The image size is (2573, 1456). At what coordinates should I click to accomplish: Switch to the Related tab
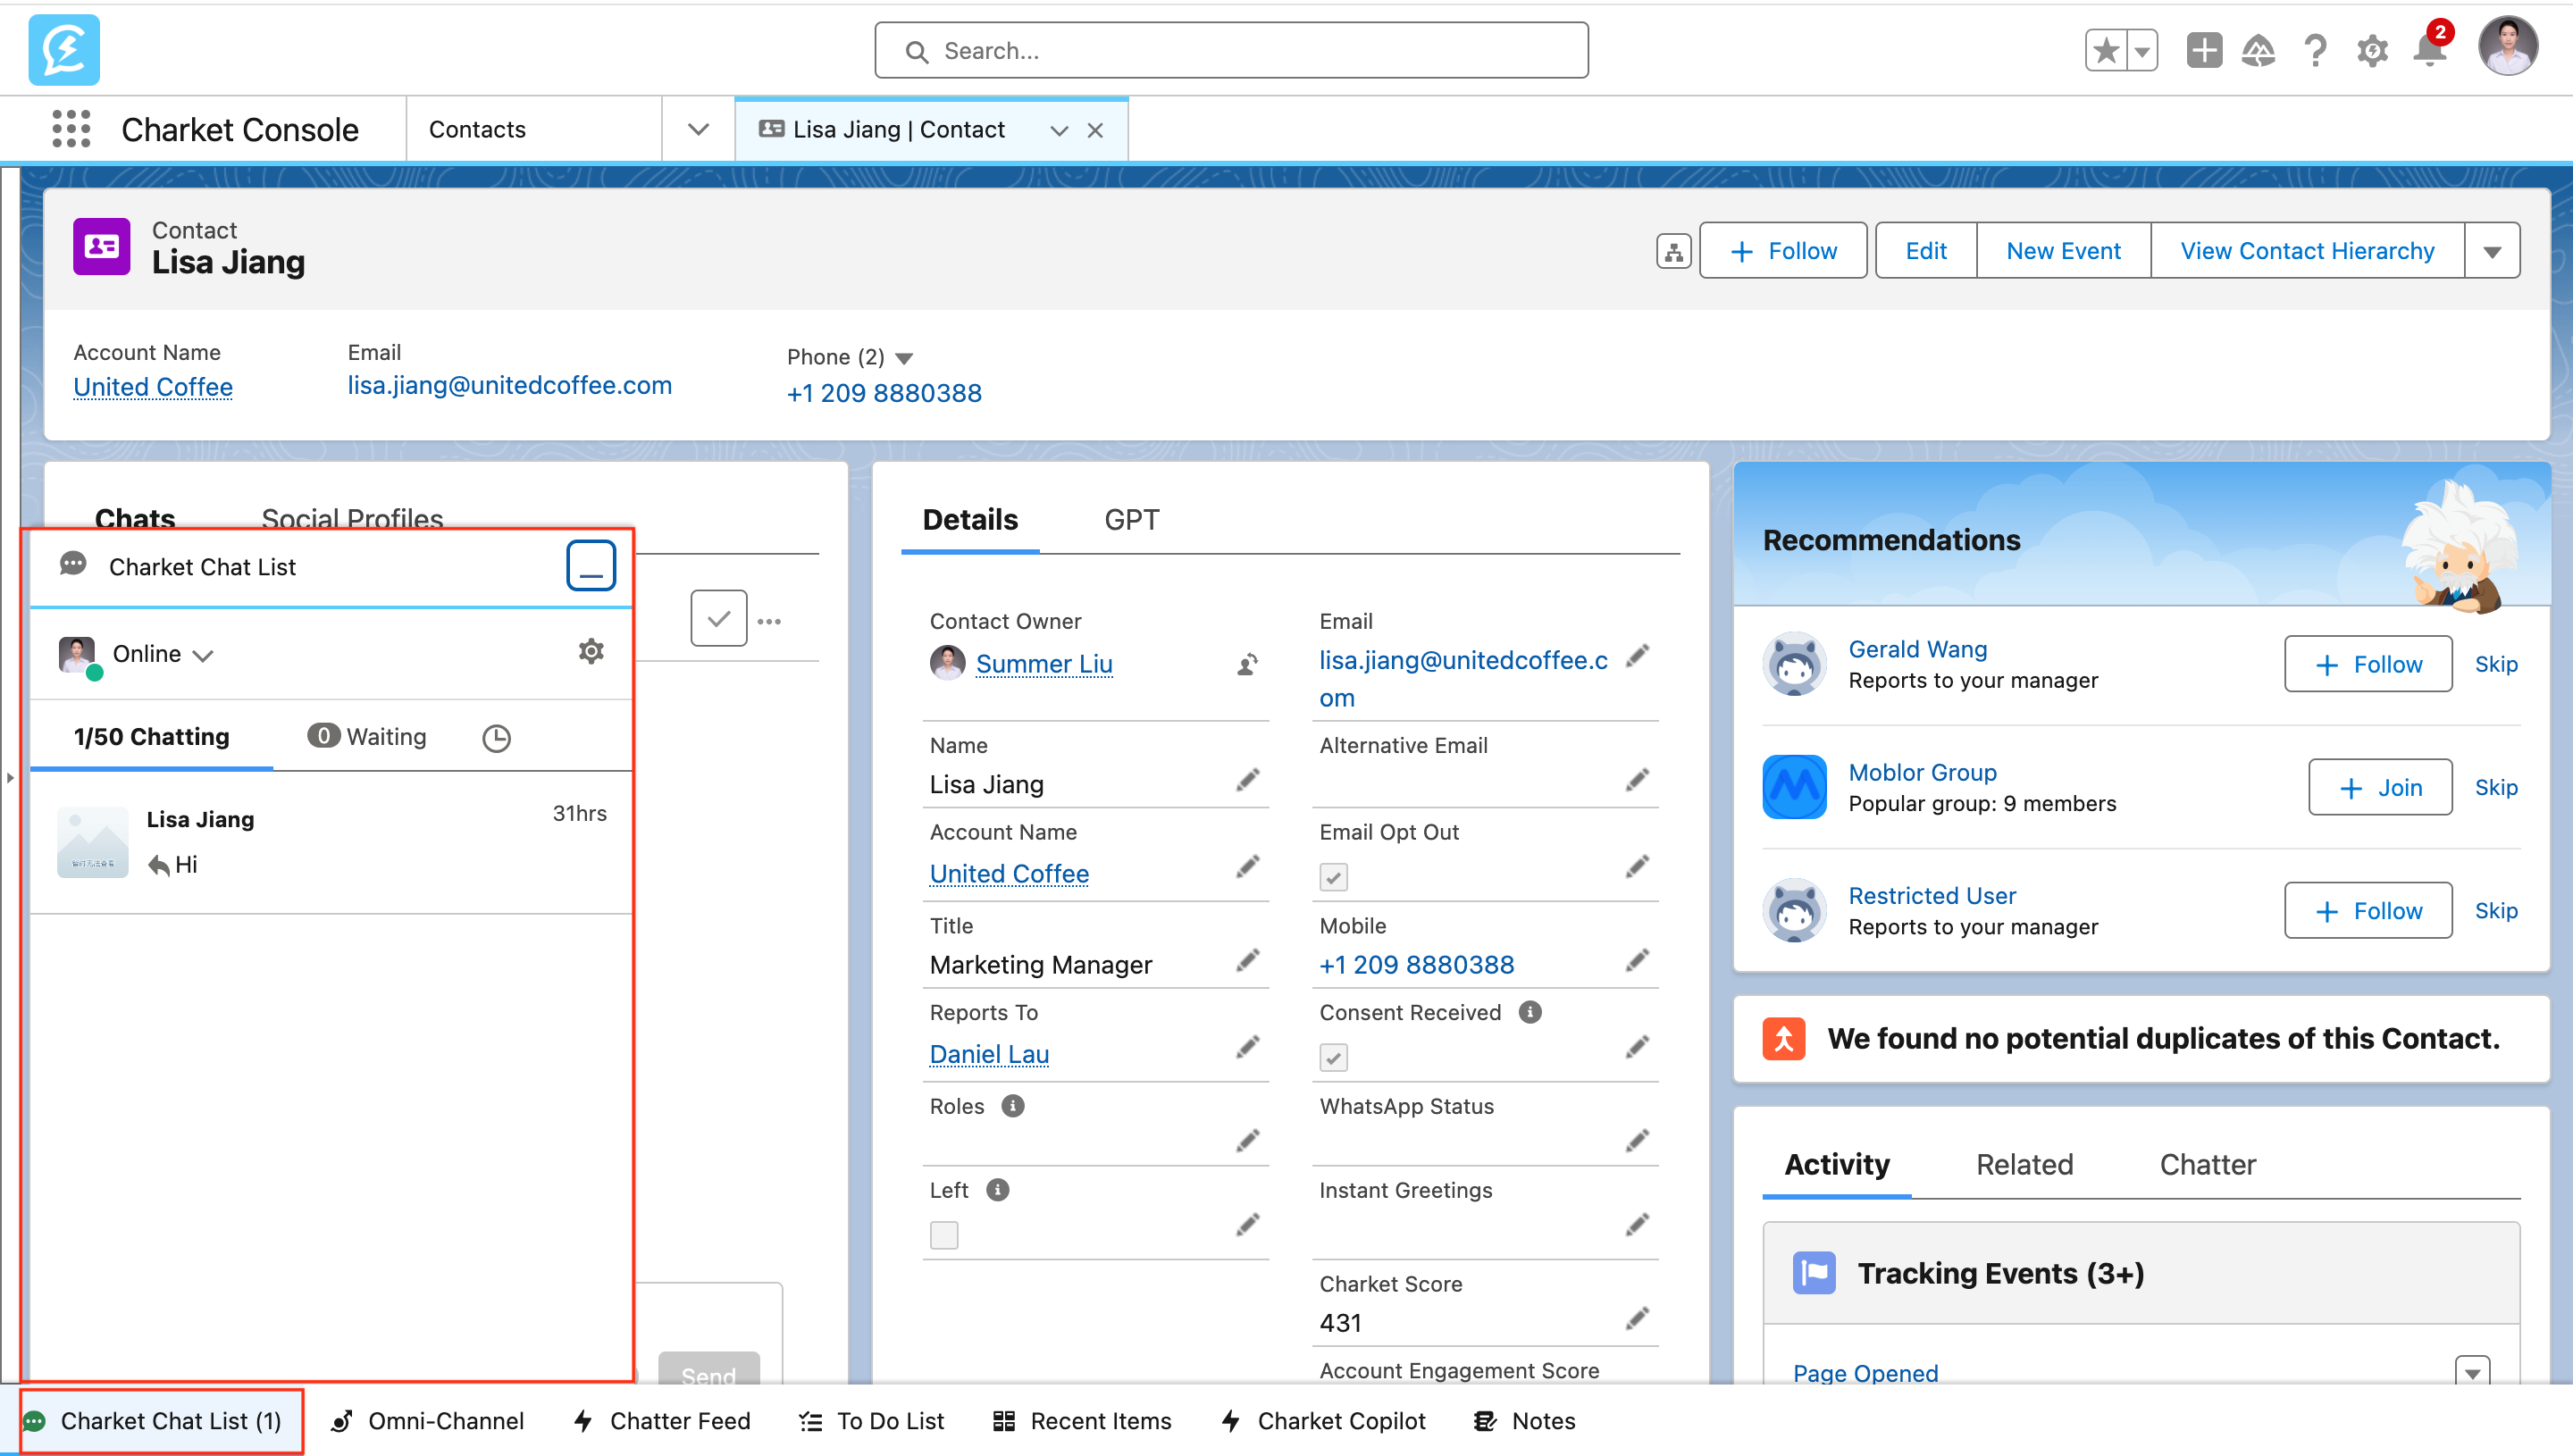[2024, 1165]
